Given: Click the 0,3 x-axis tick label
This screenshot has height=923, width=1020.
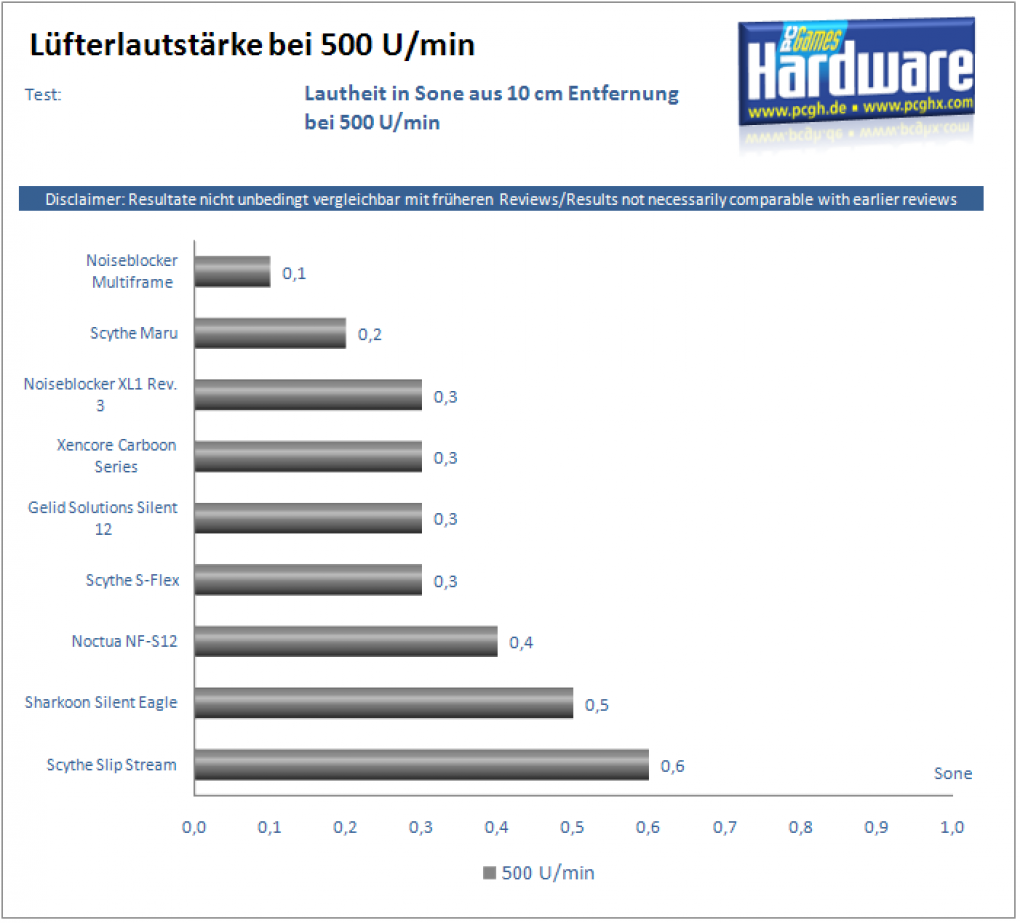Looking at the screenshot, I should tap(422, 829).
